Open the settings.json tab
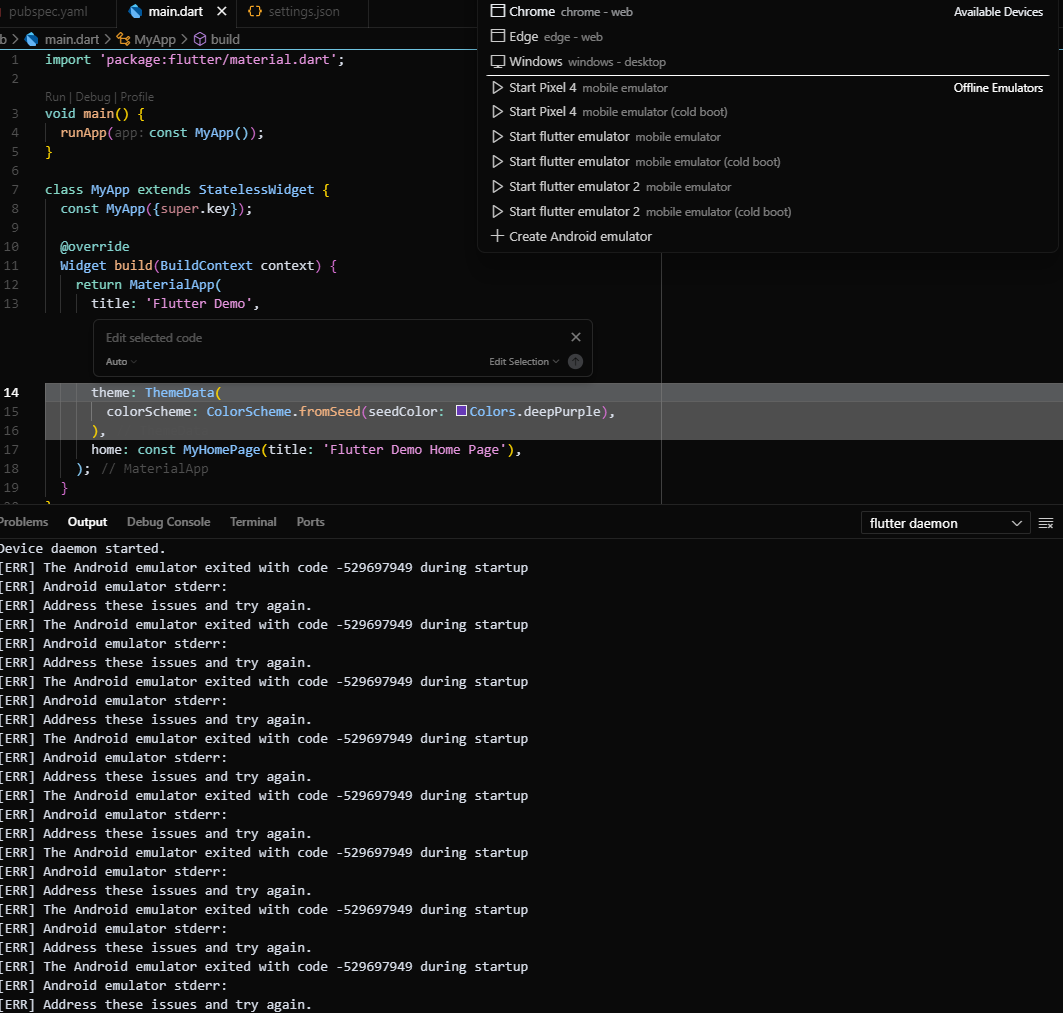The width and height of the screenshot is (1063, 1013). tap(303, 12)
